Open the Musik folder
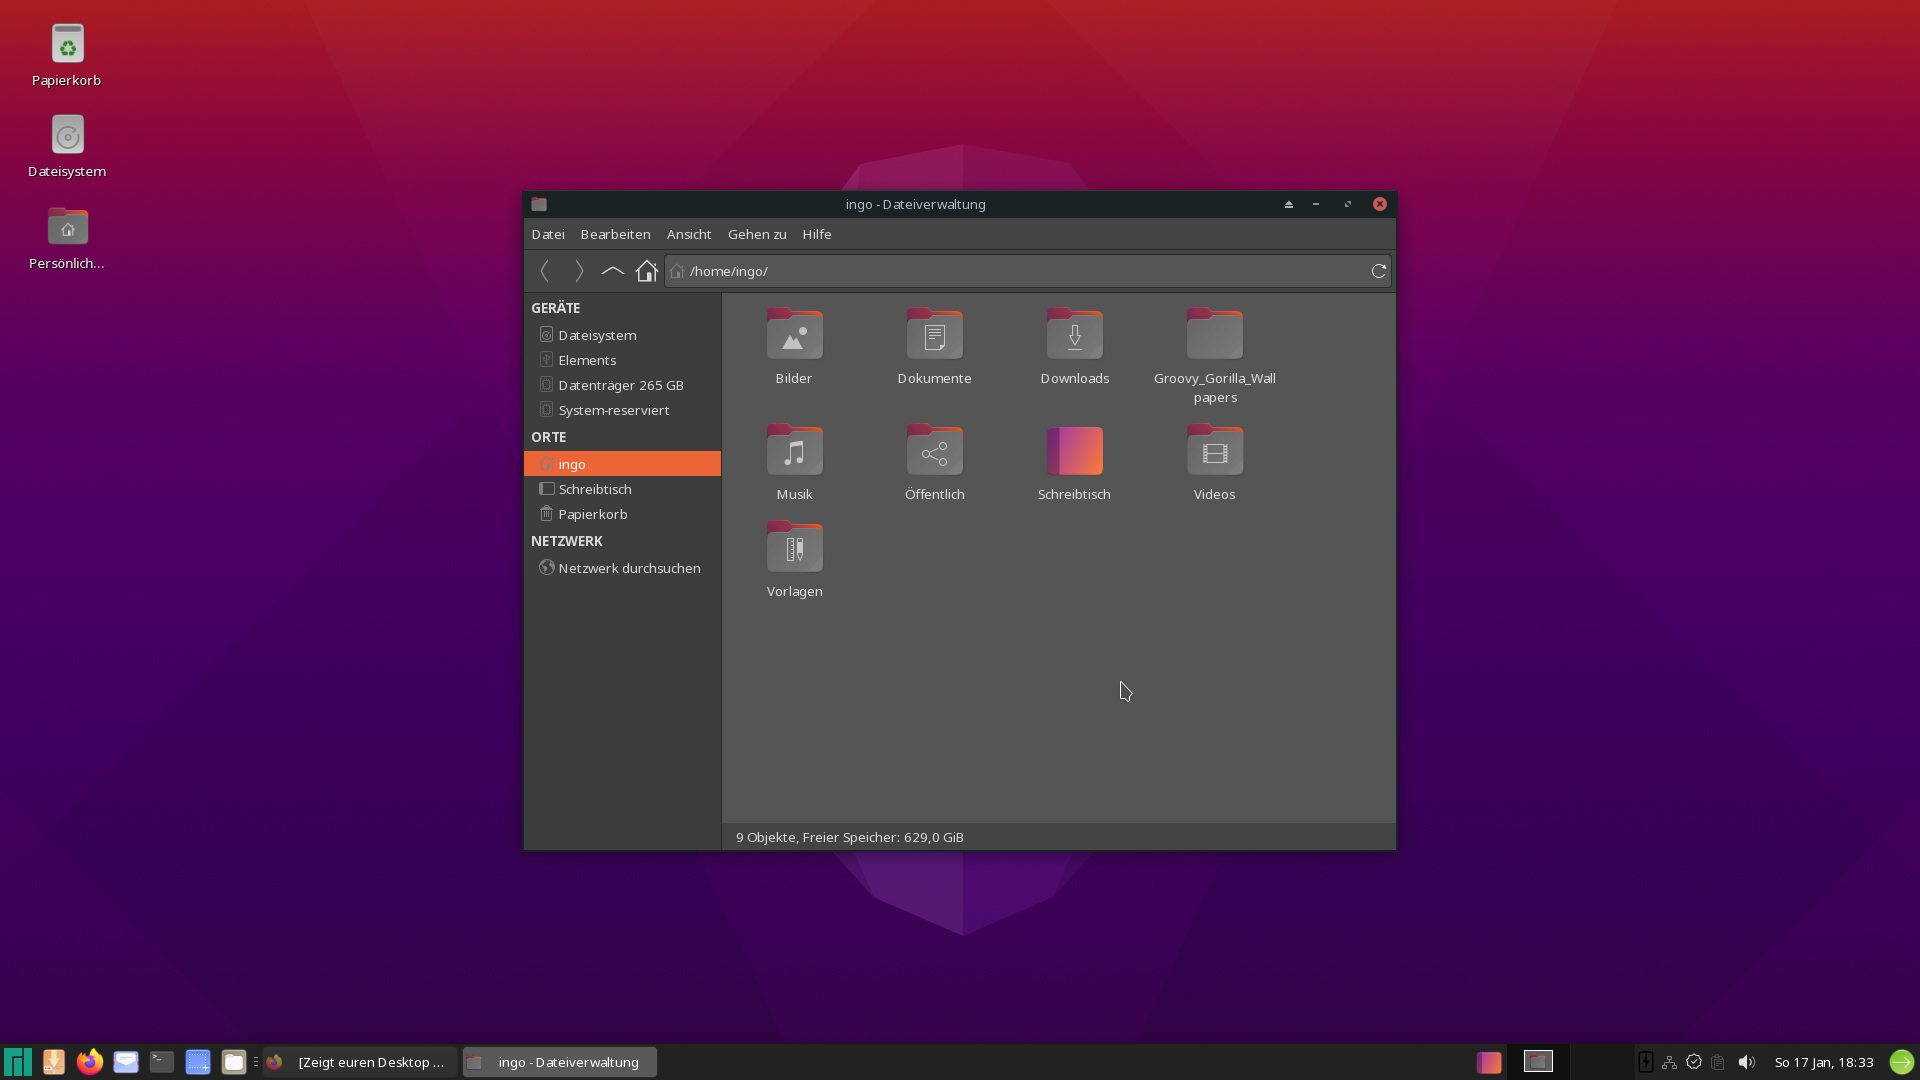Viewport: 1920px width, 1080px height. (794, 462)
